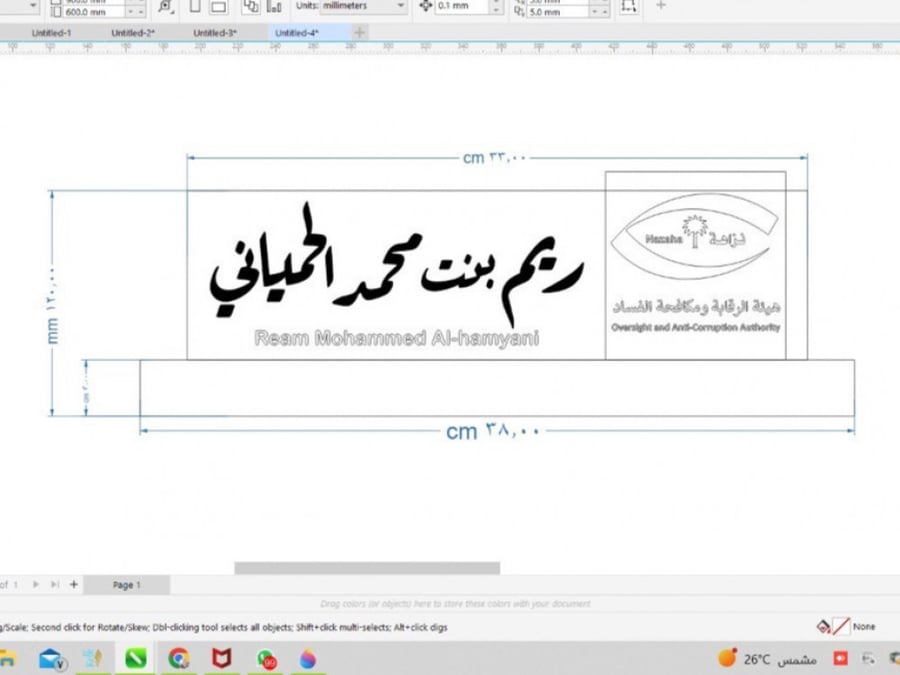
Task: Switch to the Untitled-1 document tab
Action: (x=51, y=33)
